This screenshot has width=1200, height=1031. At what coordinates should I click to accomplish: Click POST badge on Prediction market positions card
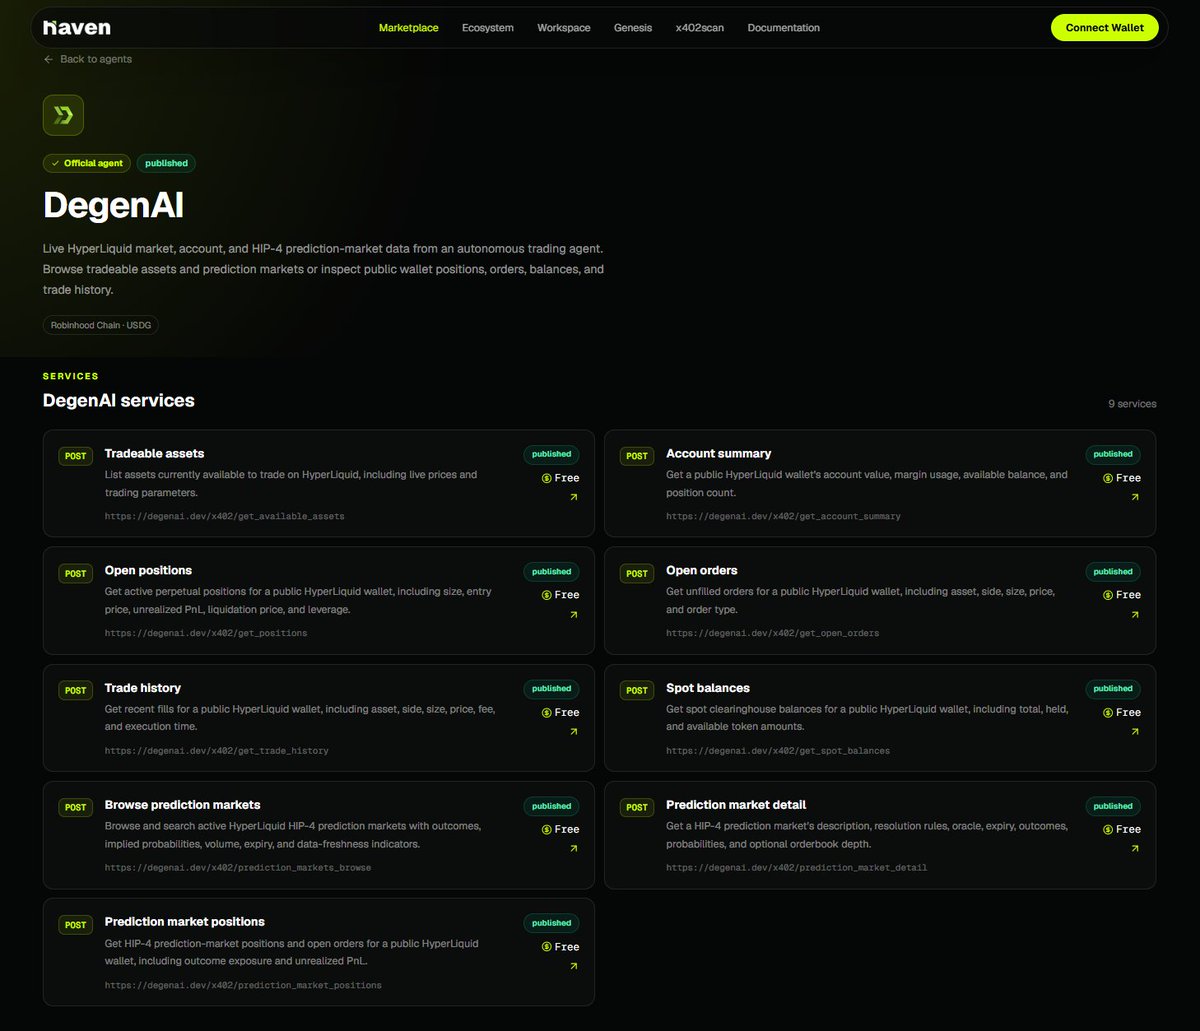click(76, 925)
